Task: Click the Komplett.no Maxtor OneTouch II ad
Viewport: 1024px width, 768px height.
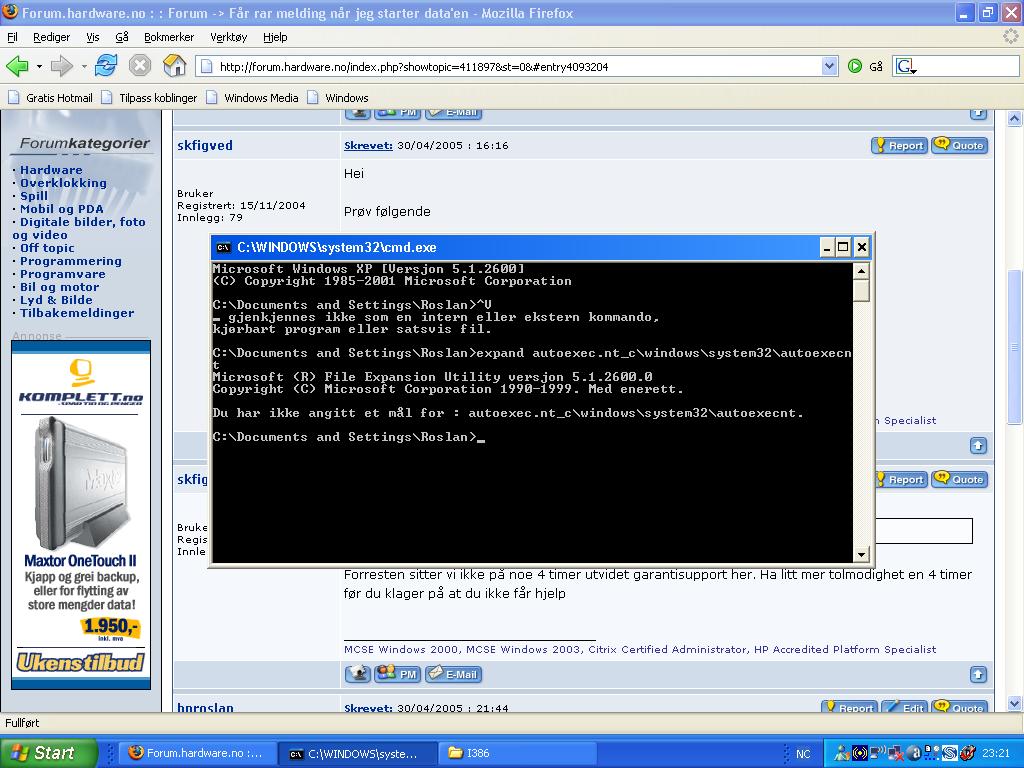Action: tap(81, 515)
